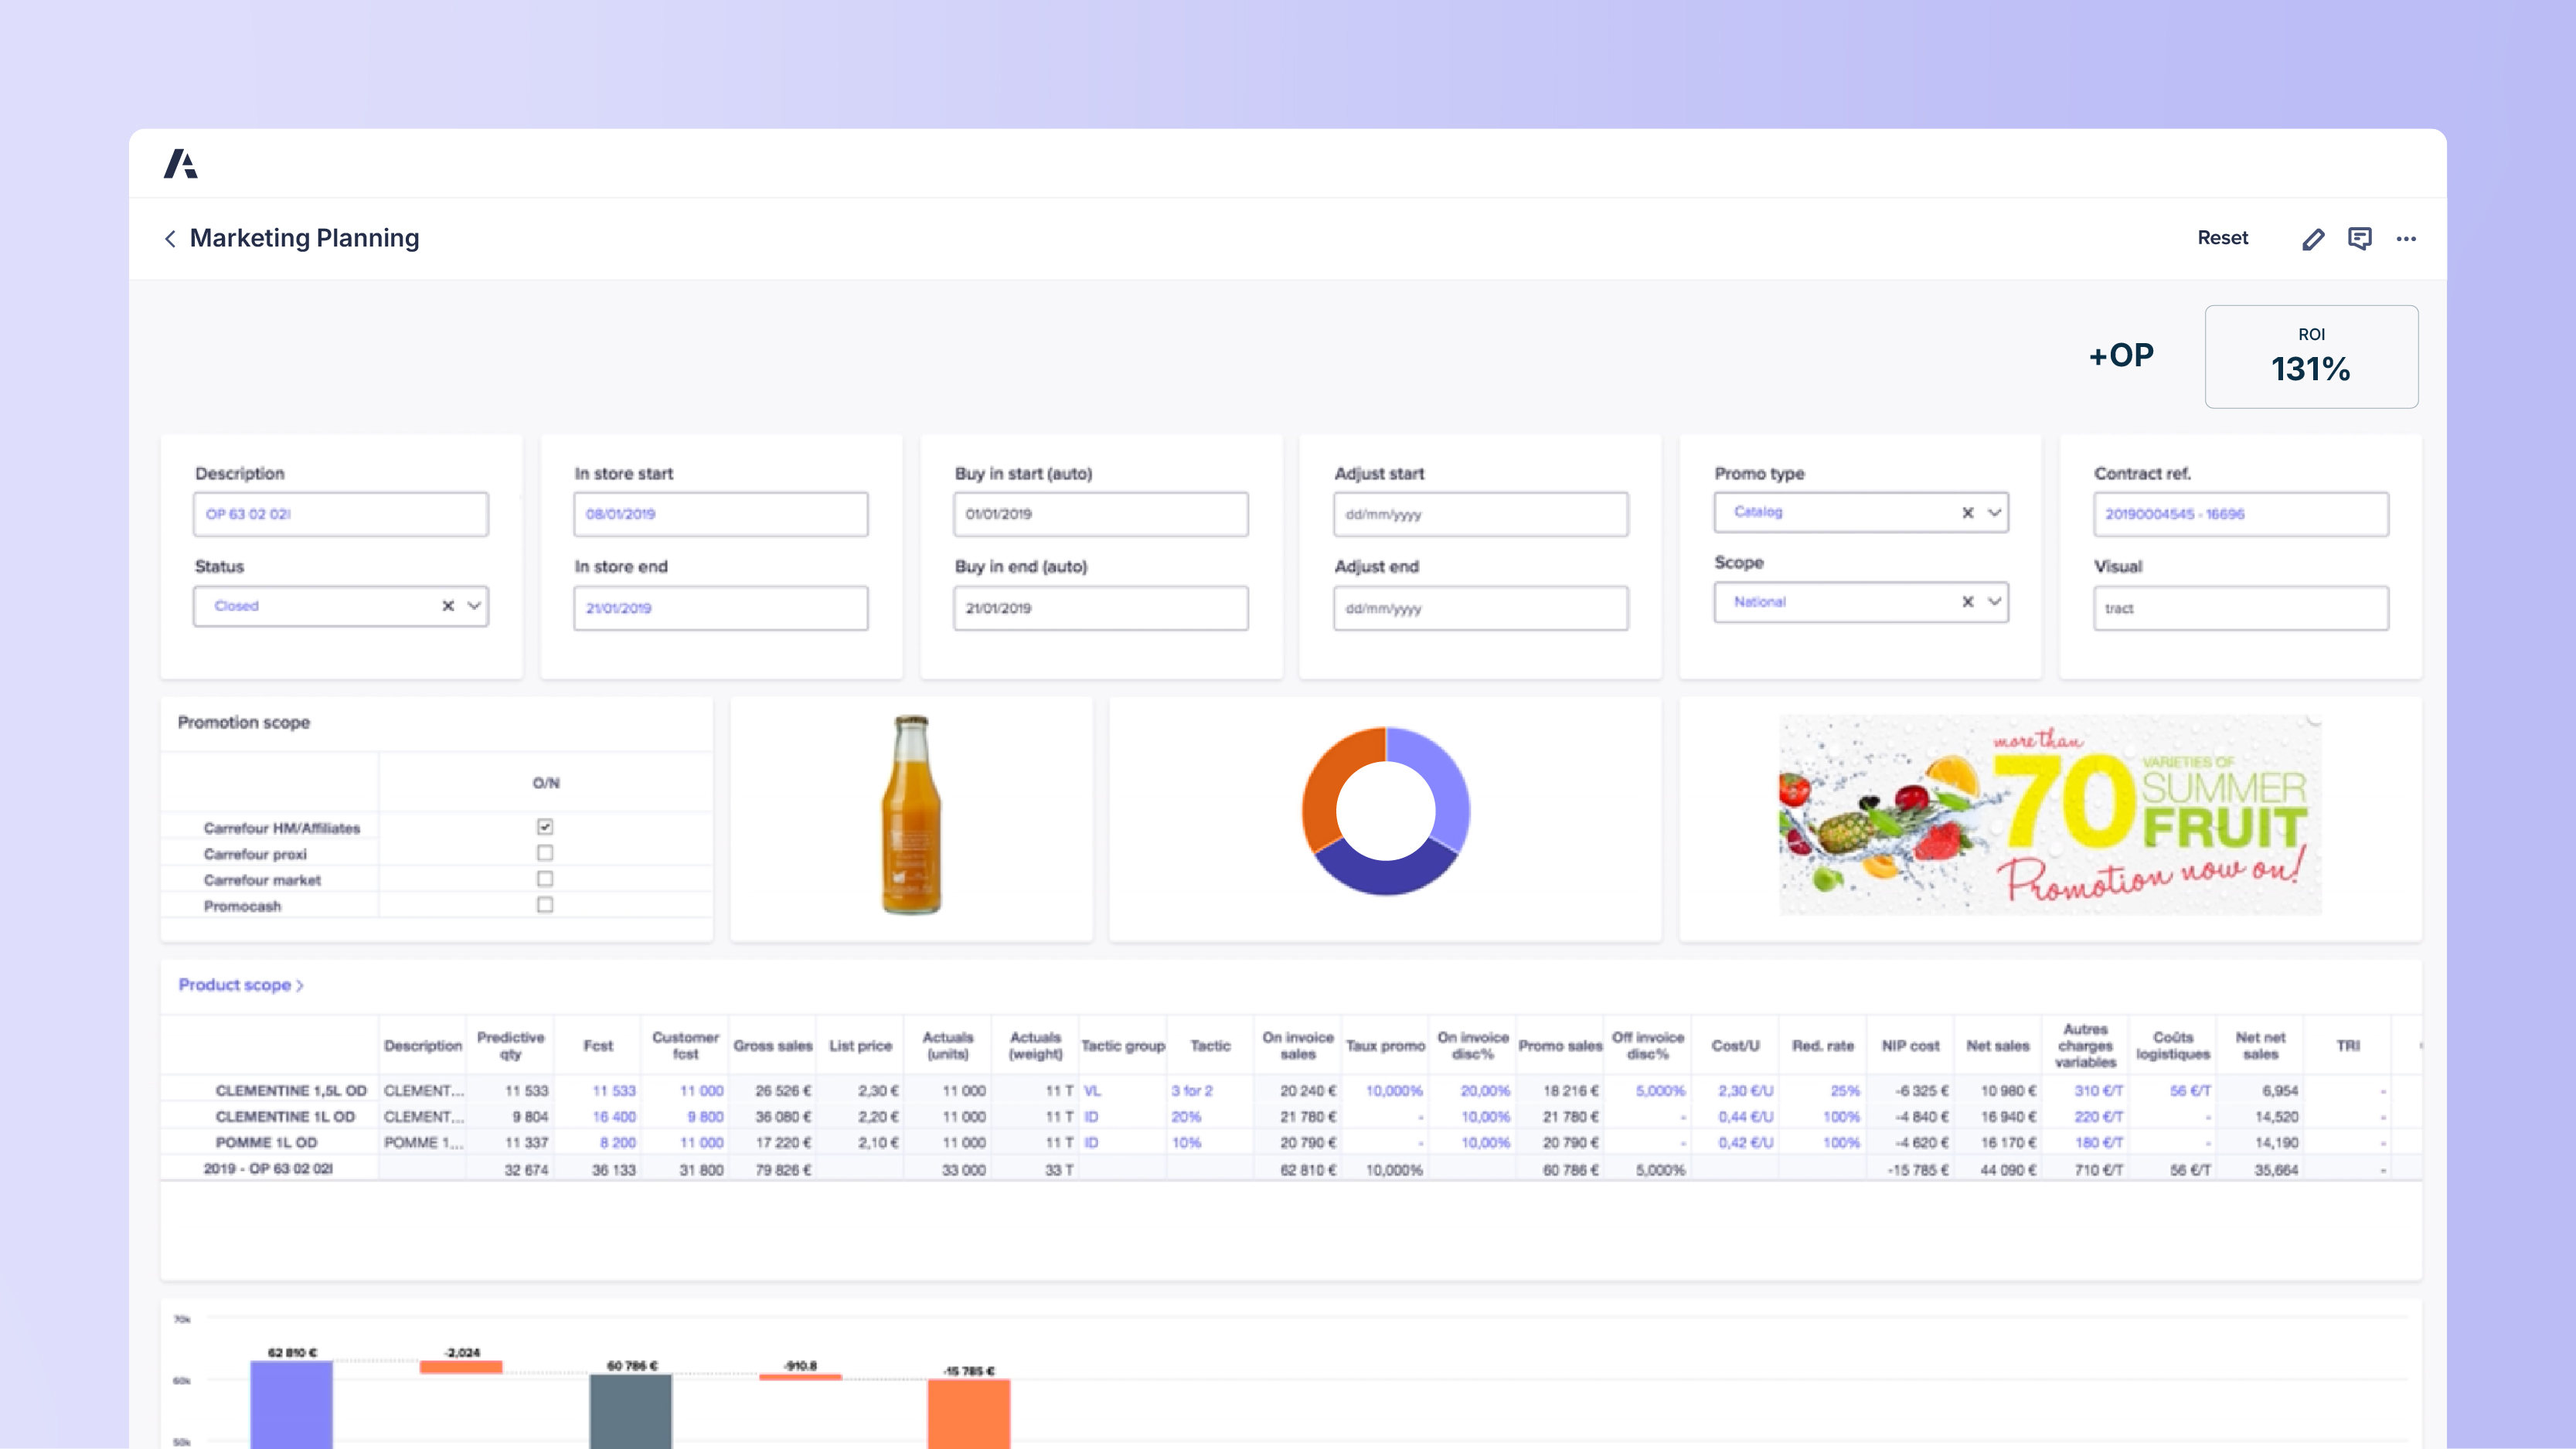The width and height of the screenshot is (2576, 1449).
Task: Click the back arrow beside Marketing Planning
Action: coord(170,238)
